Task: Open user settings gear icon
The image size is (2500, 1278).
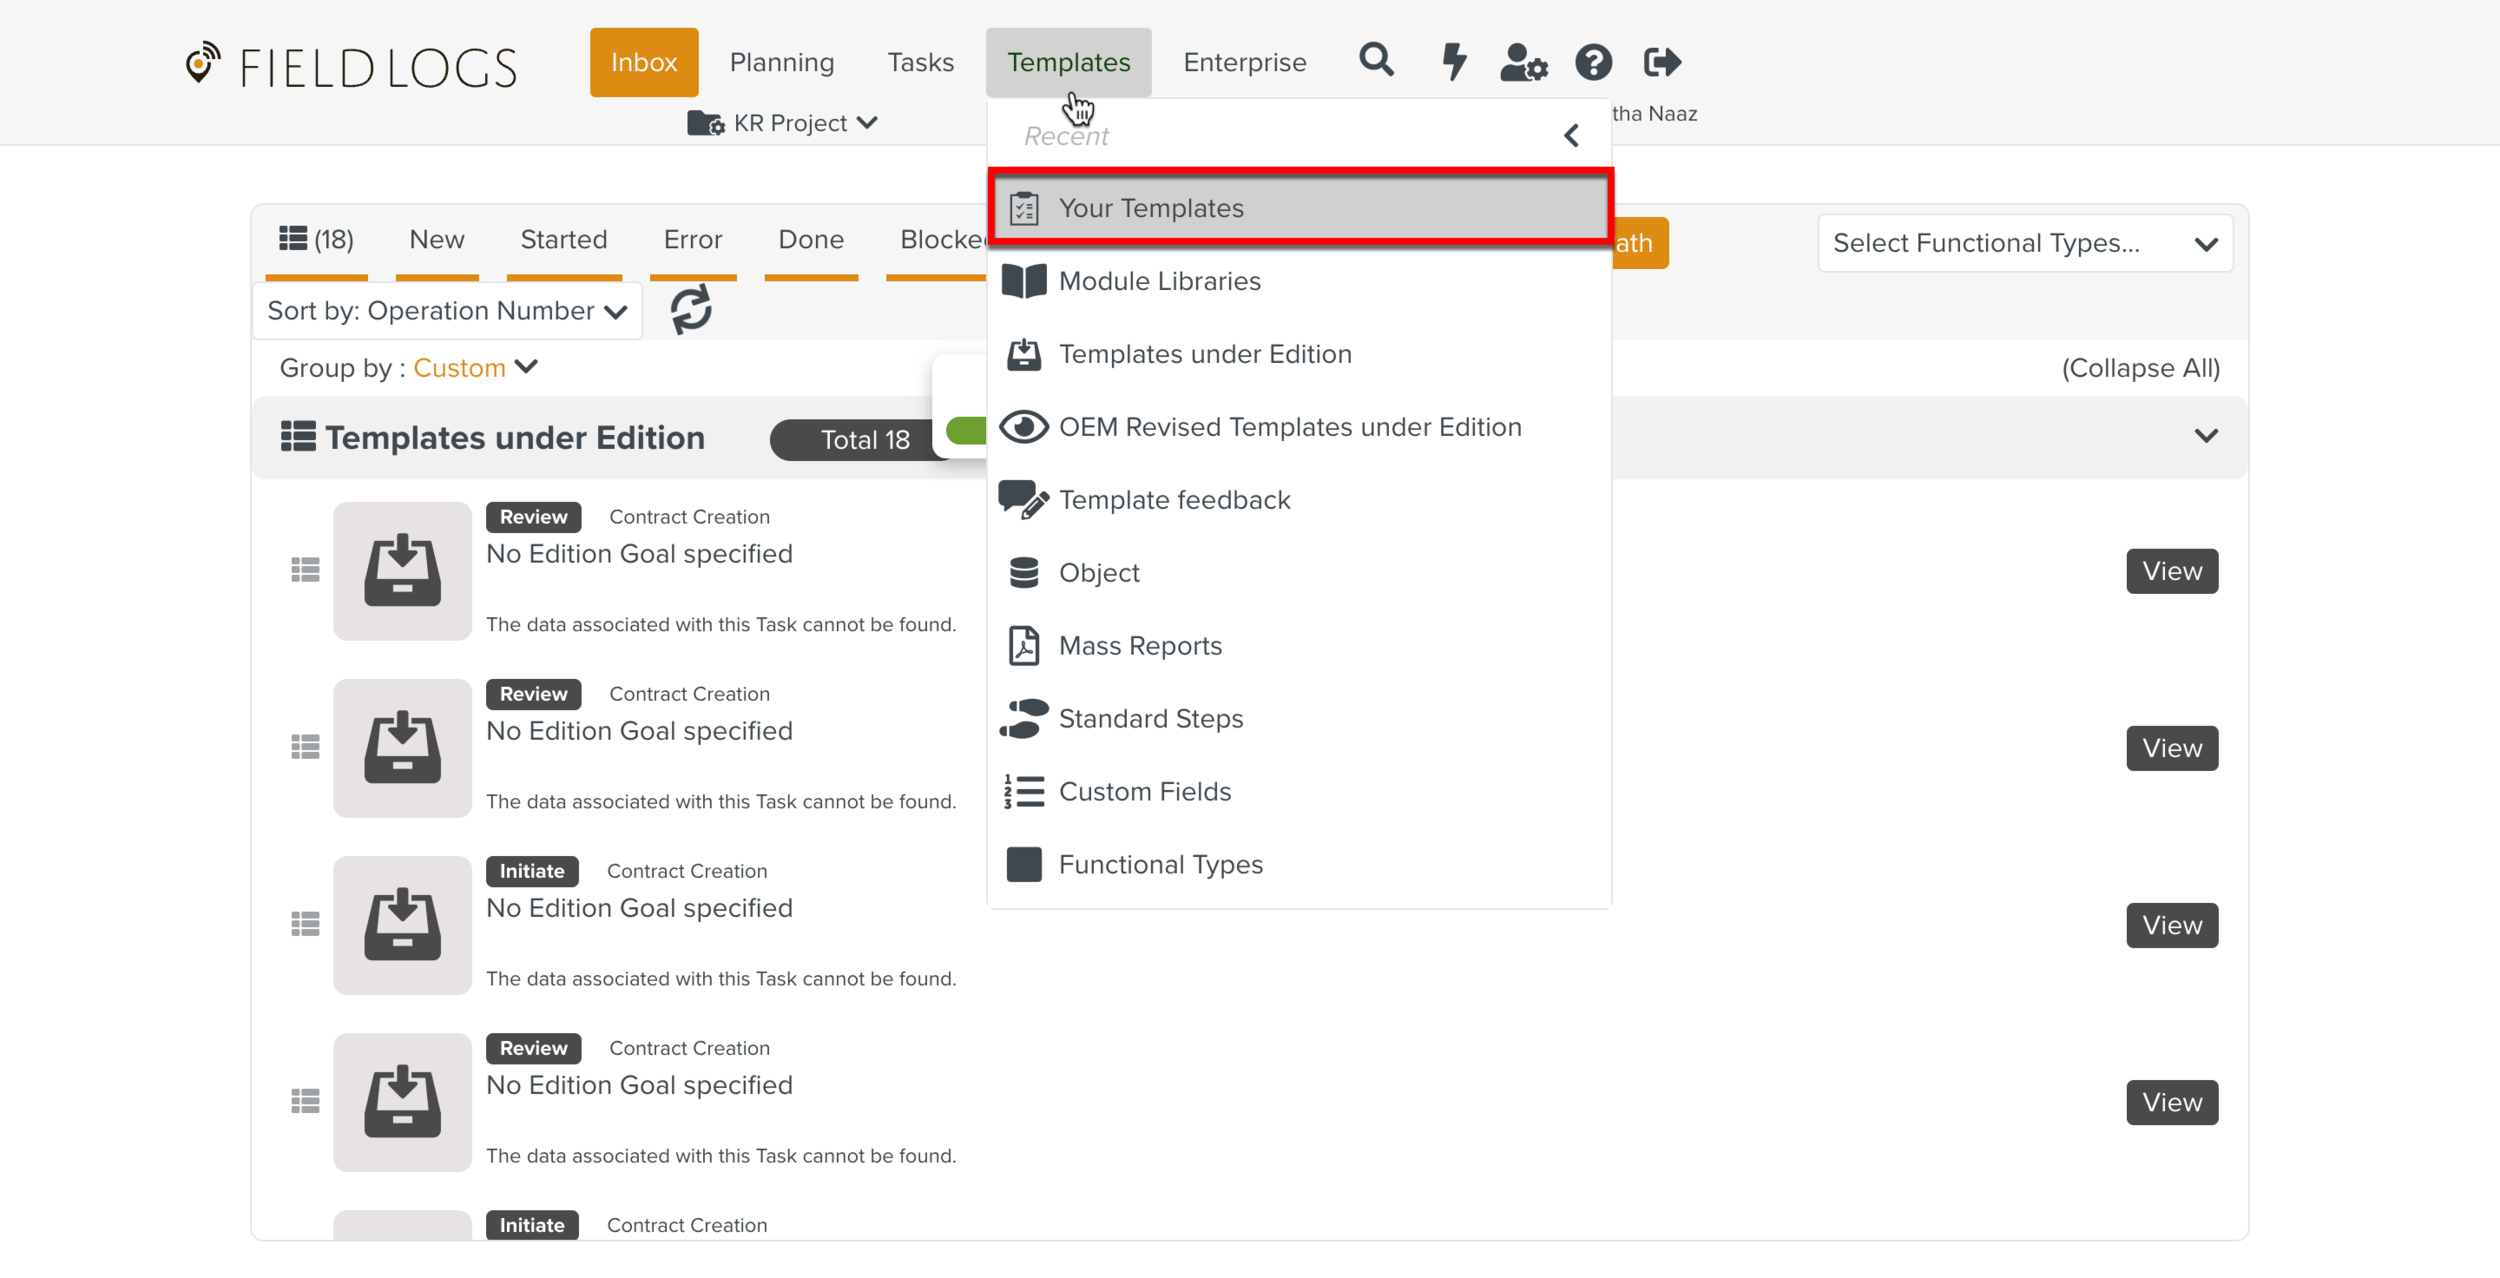Action: coord(1523,62)
